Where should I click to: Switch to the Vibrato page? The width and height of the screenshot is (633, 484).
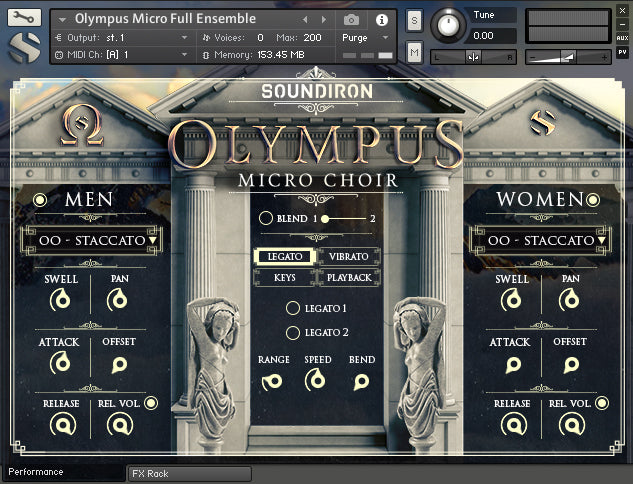[349, 256]
